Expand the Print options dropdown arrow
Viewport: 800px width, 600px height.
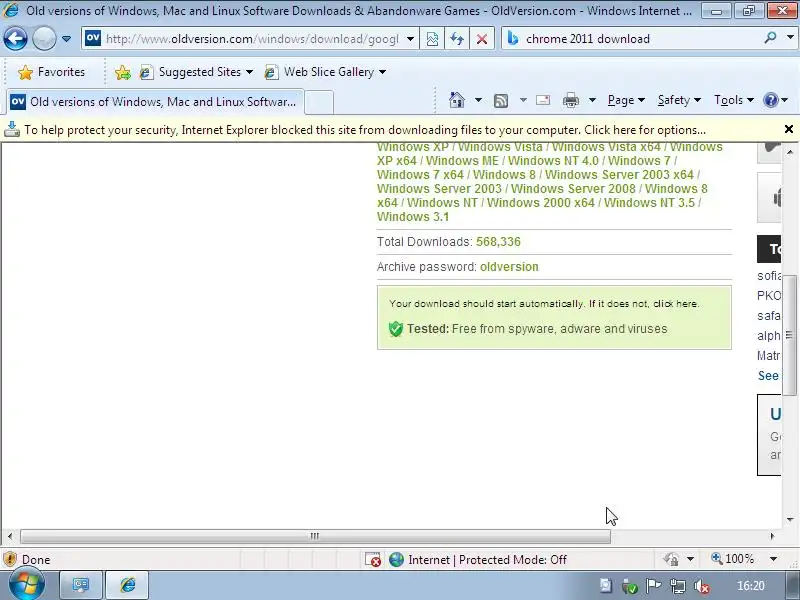[x=592, y=100]
